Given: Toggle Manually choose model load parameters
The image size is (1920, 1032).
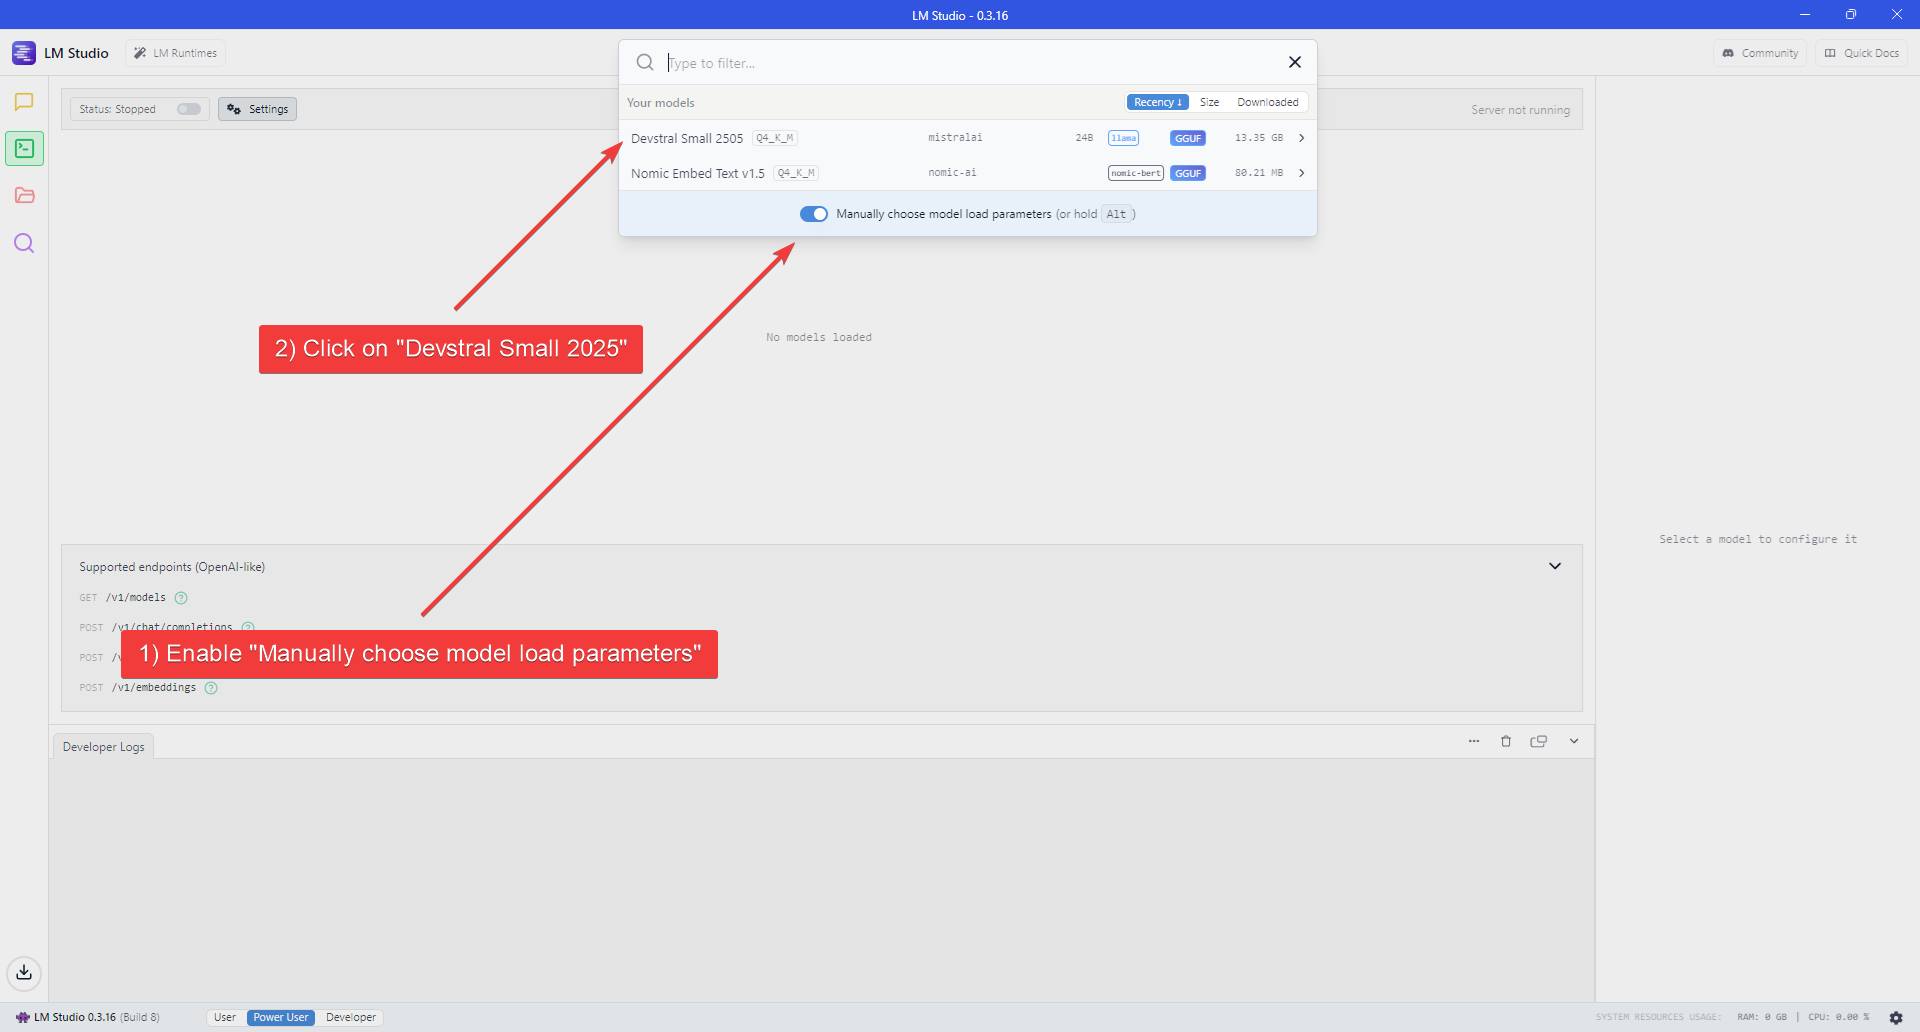Looking at the screenshot, I should (x=814, y=214).
